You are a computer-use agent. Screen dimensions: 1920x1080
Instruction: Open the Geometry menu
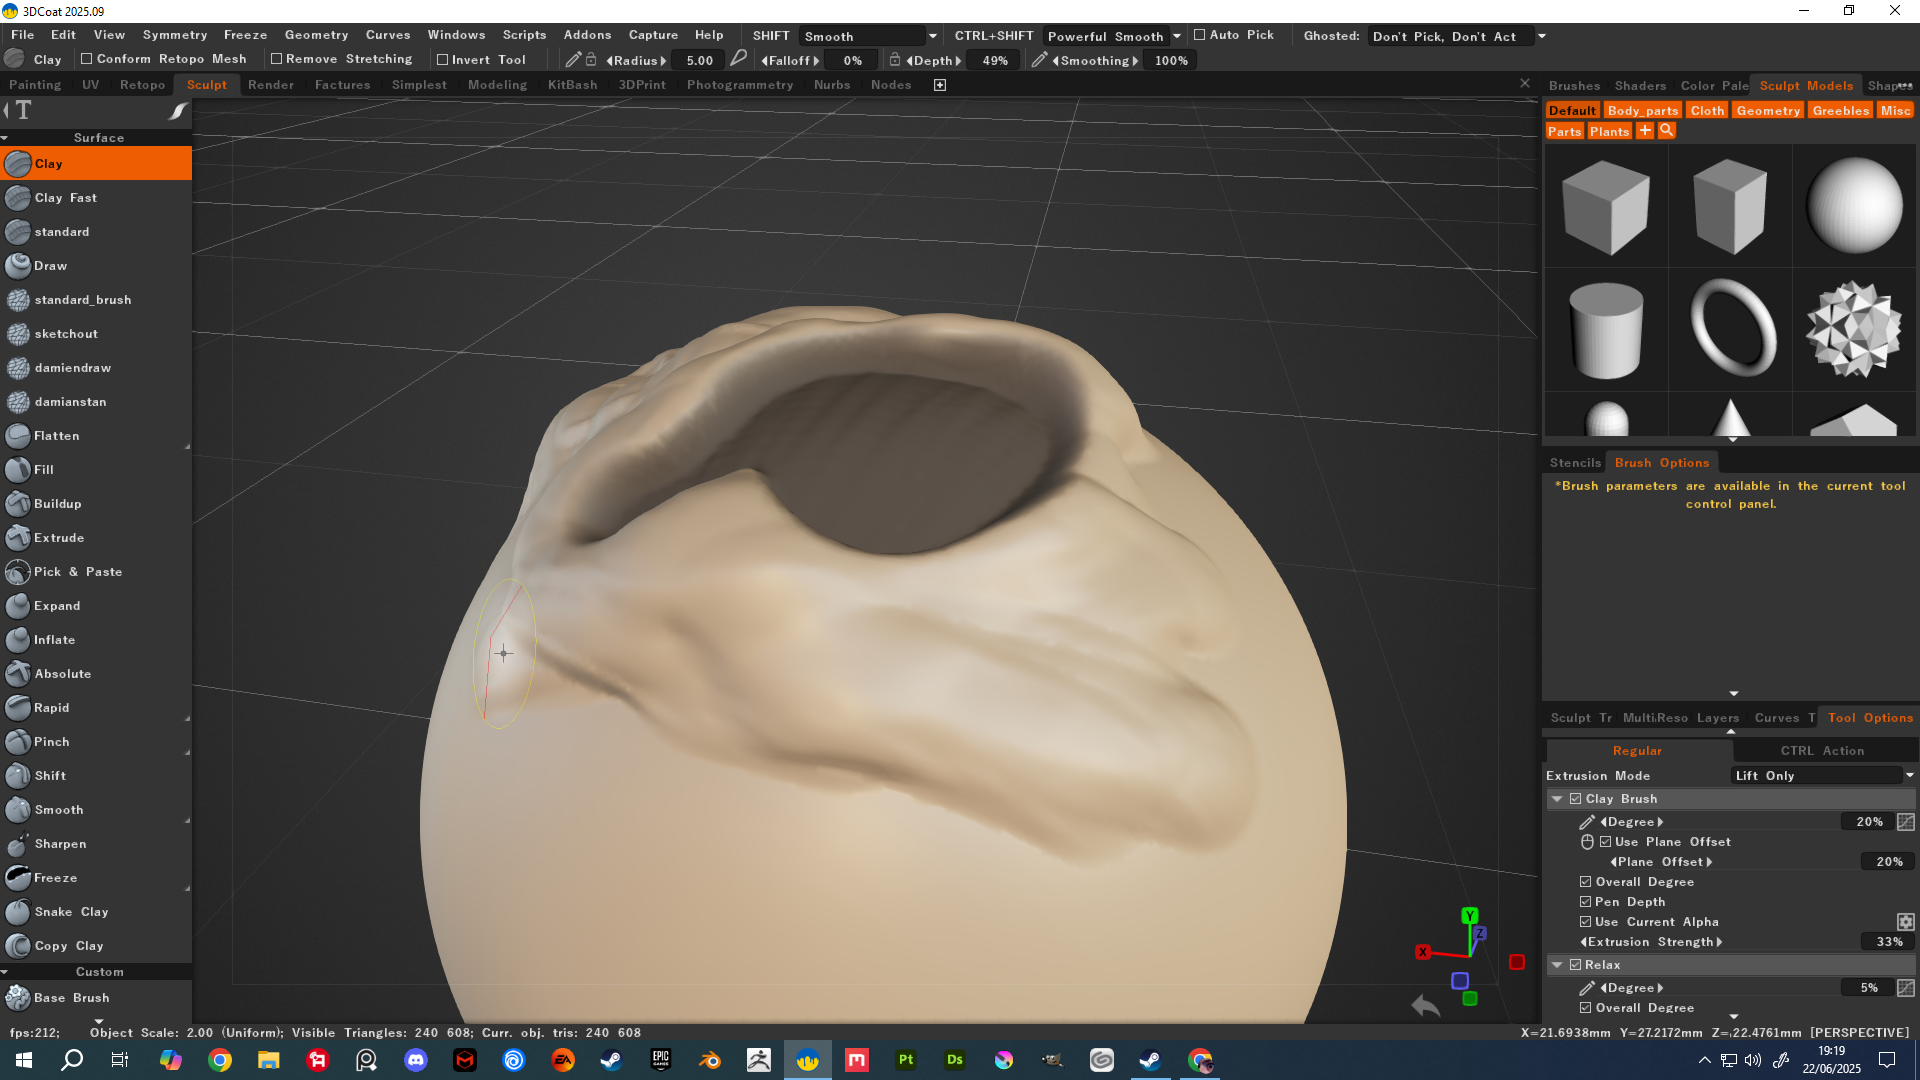coord(316,35)
